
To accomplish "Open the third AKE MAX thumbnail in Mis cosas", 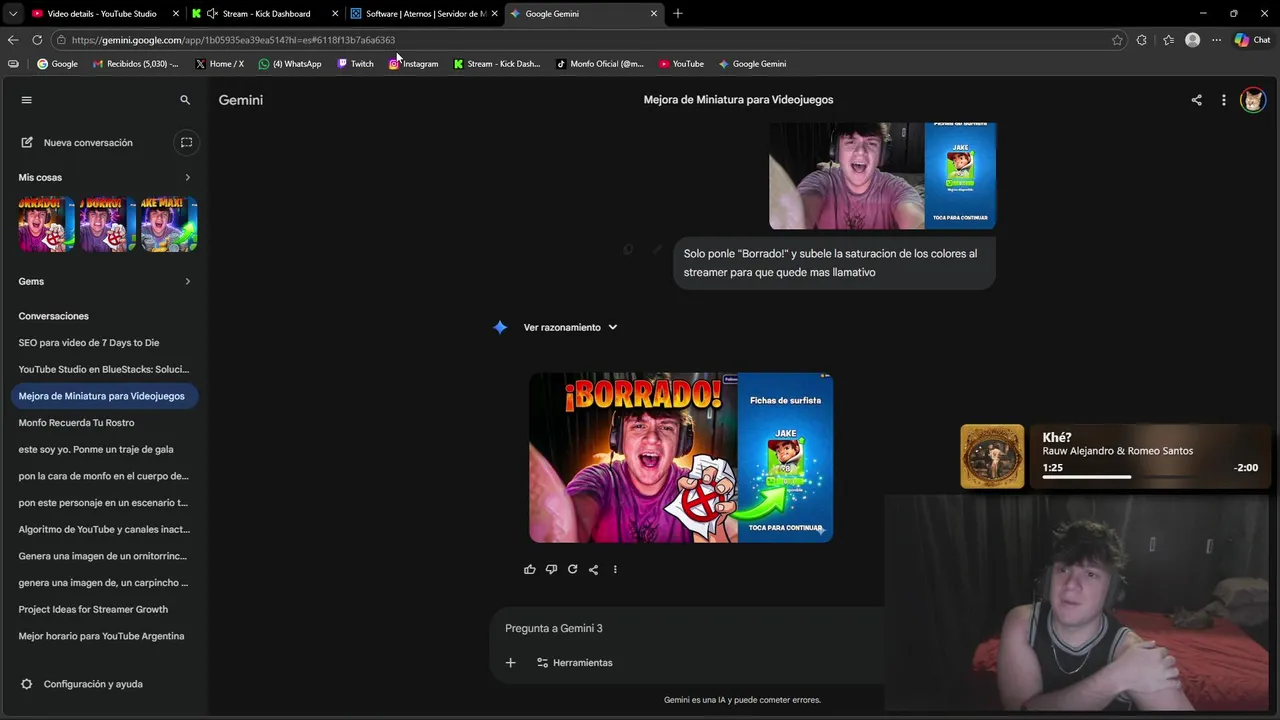I will point(169,224).
